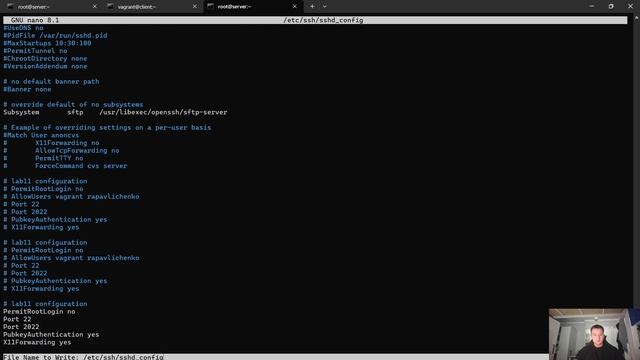Click the scrollbar up arrow
This screenshot has height=360, width=640.
(x=636, y=18)
